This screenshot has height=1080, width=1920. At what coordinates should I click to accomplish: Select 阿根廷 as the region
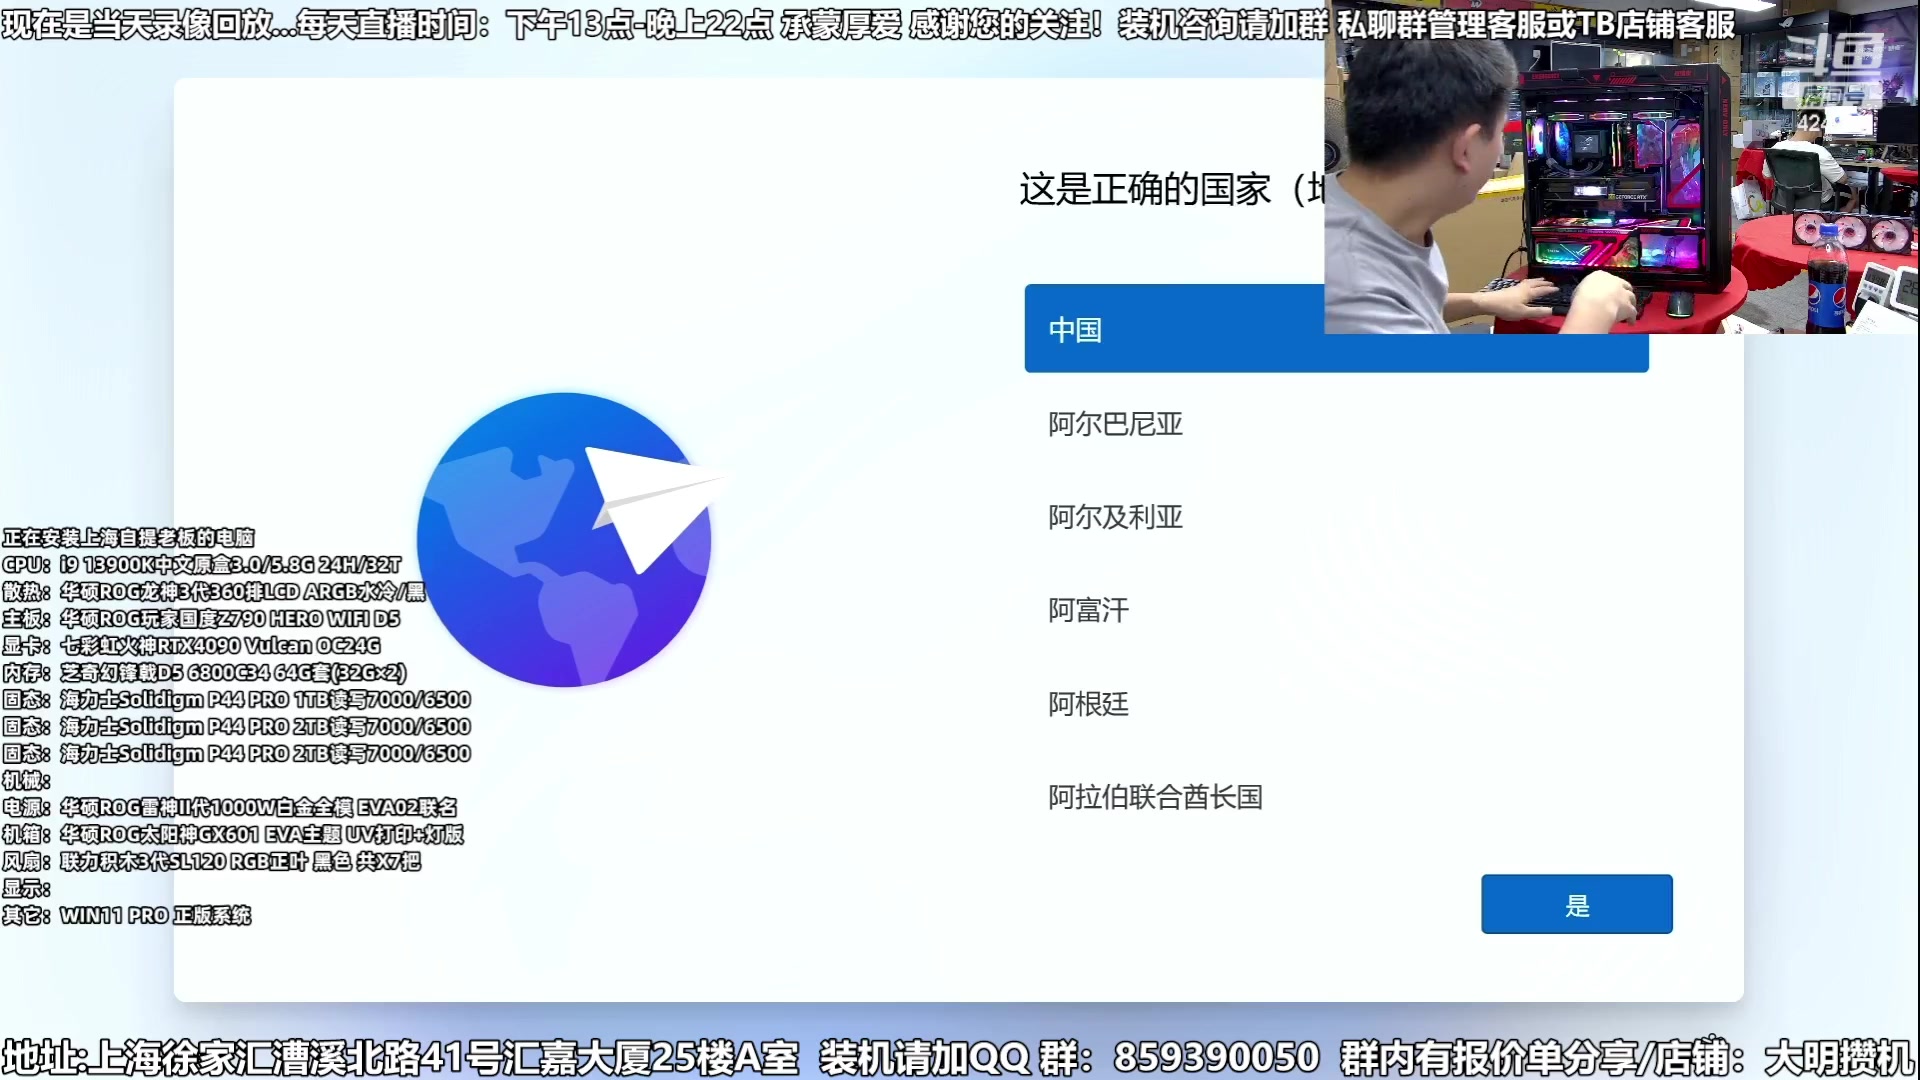click(x=1086, y=705)
